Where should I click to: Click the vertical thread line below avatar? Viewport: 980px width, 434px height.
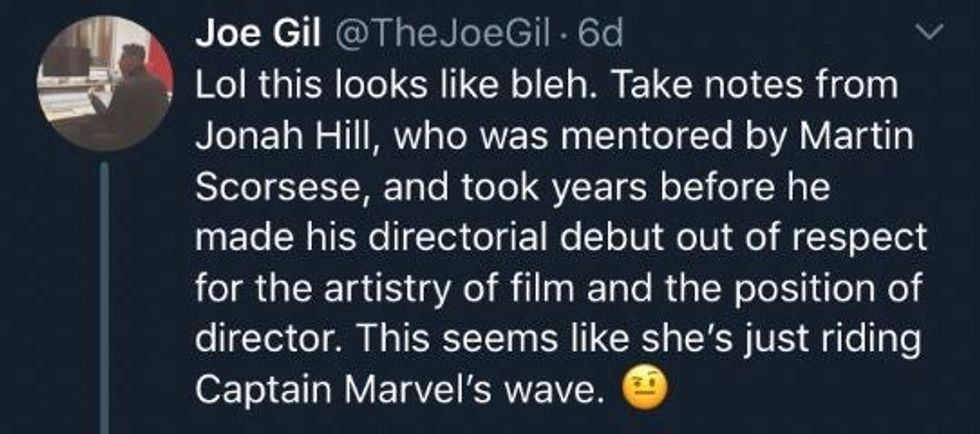tap(103, 300)
